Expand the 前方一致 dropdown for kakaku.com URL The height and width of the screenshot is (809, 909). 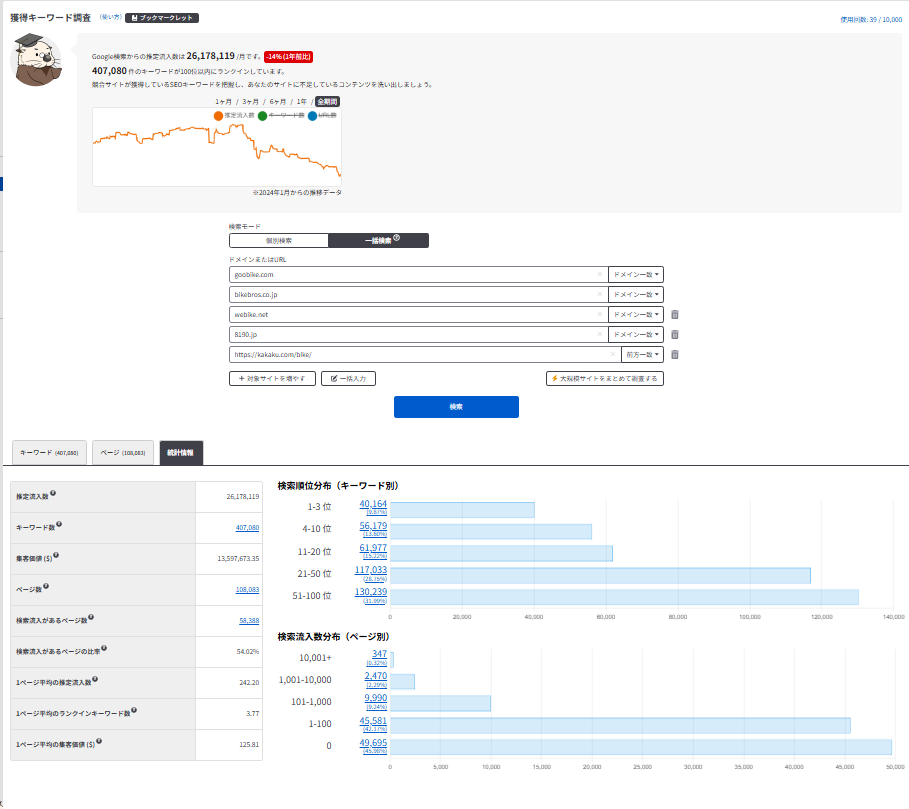tap(642, 354)
